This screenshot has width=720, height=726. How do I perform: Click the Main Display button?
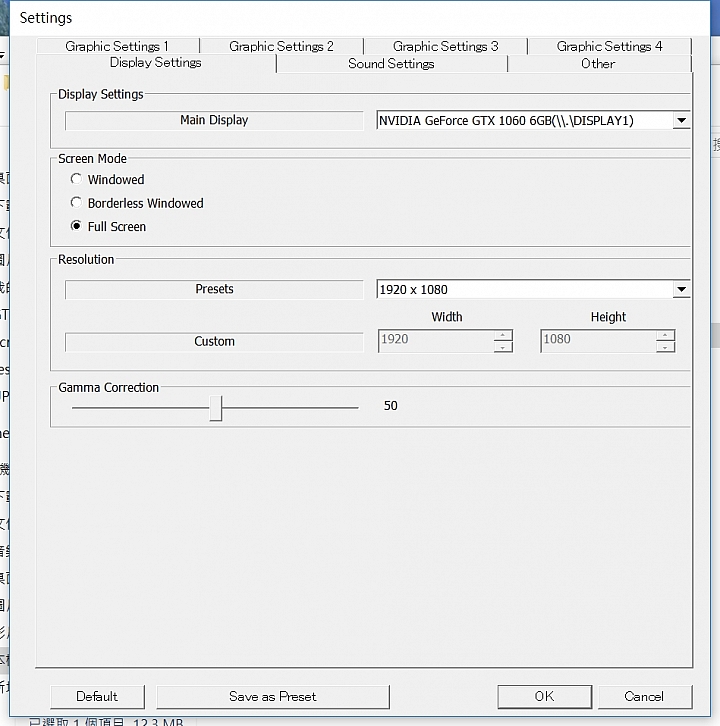click(214, 120)
